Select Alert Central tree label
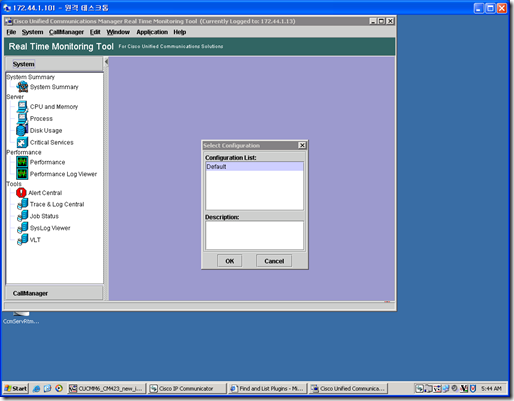Screen dimensions: 514x401 [x=45, y=193]
